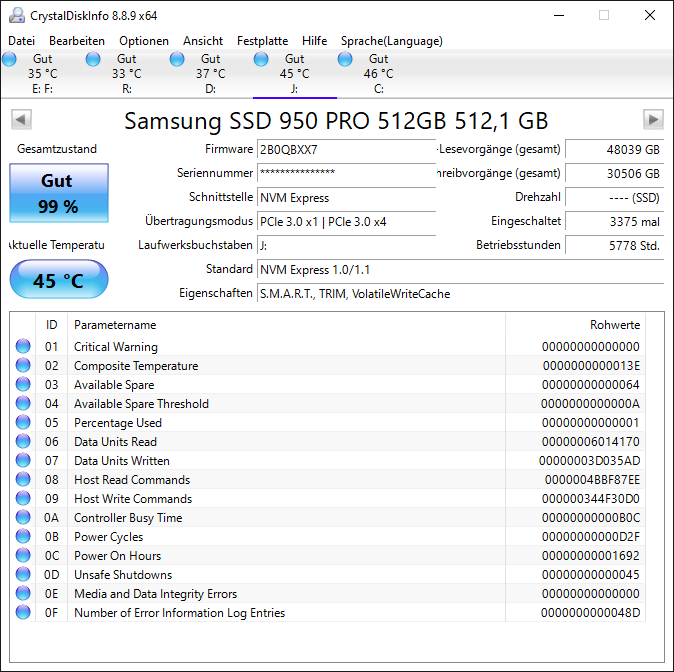Click the Eigenschaften field

tap(460, 294)
